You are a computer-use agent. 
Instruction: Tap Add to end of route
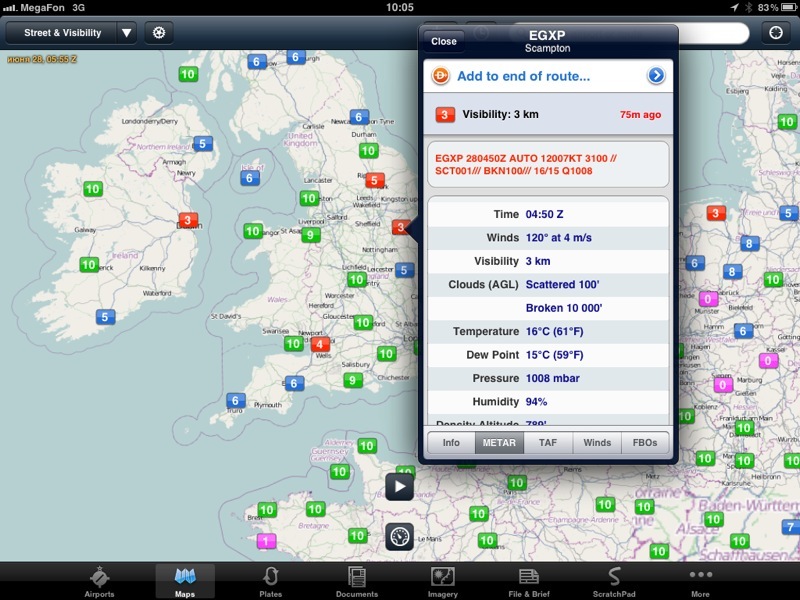[x=523, y=75]
